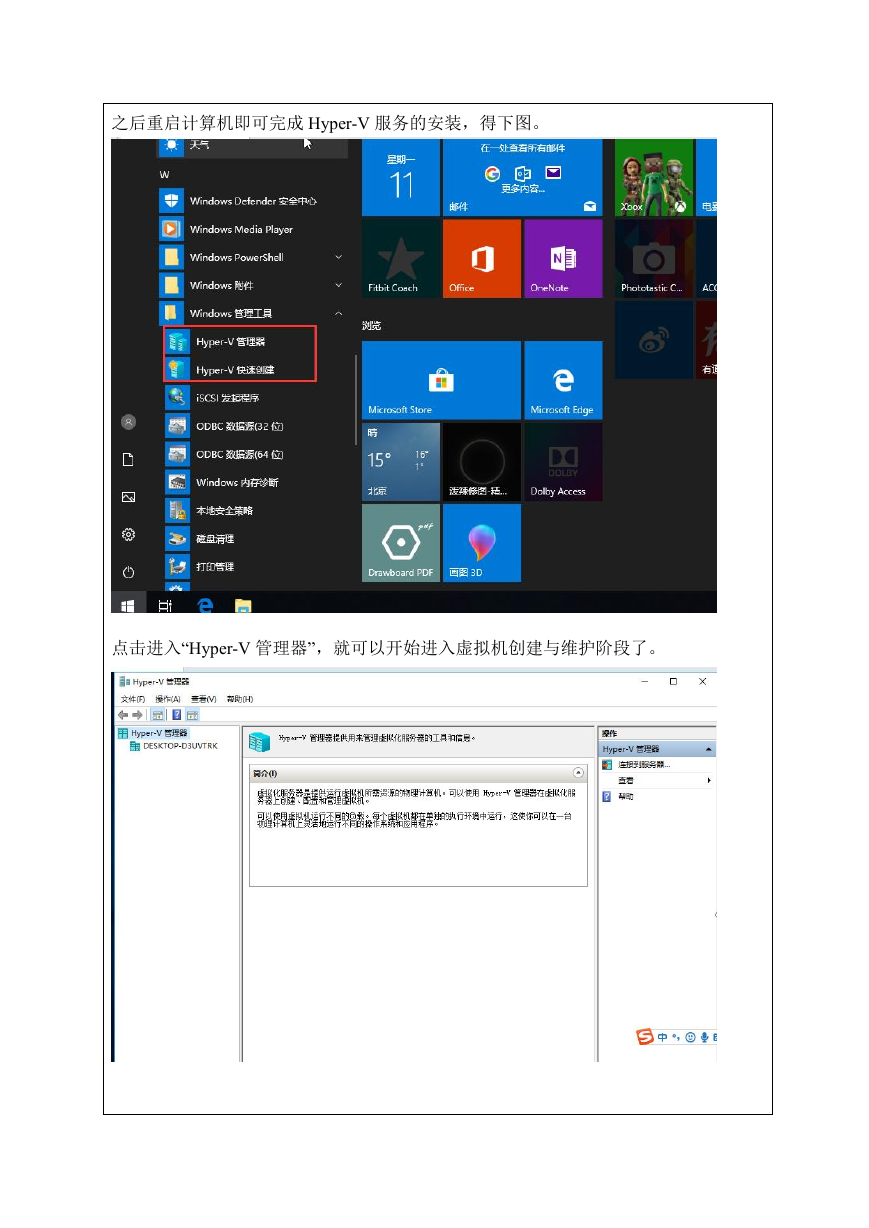Open Edge browser from the taskbar

pyautogui.click(x=205, y=605)
